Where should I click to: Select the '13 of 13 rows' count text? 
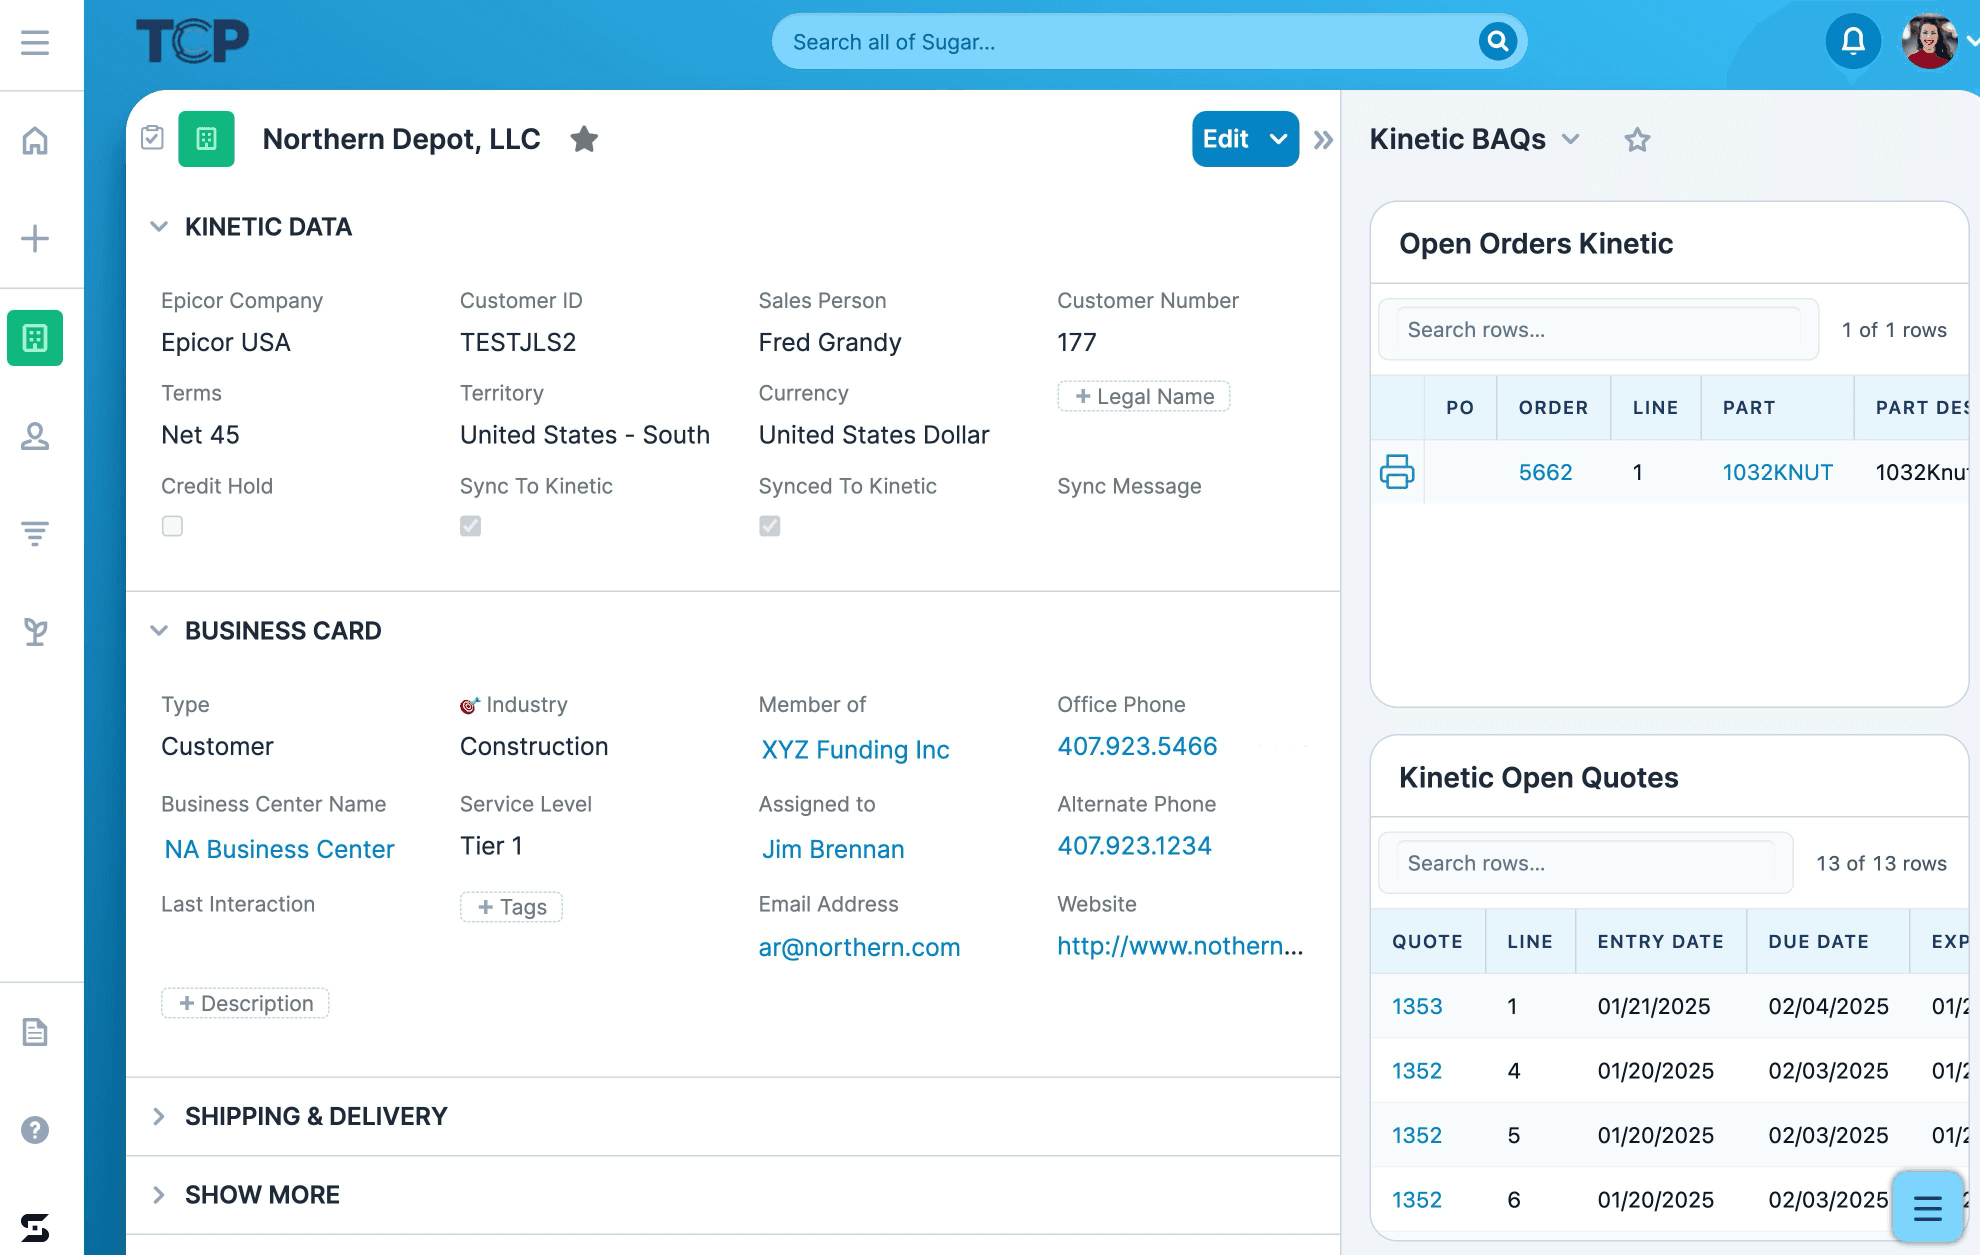[1881, 863]
